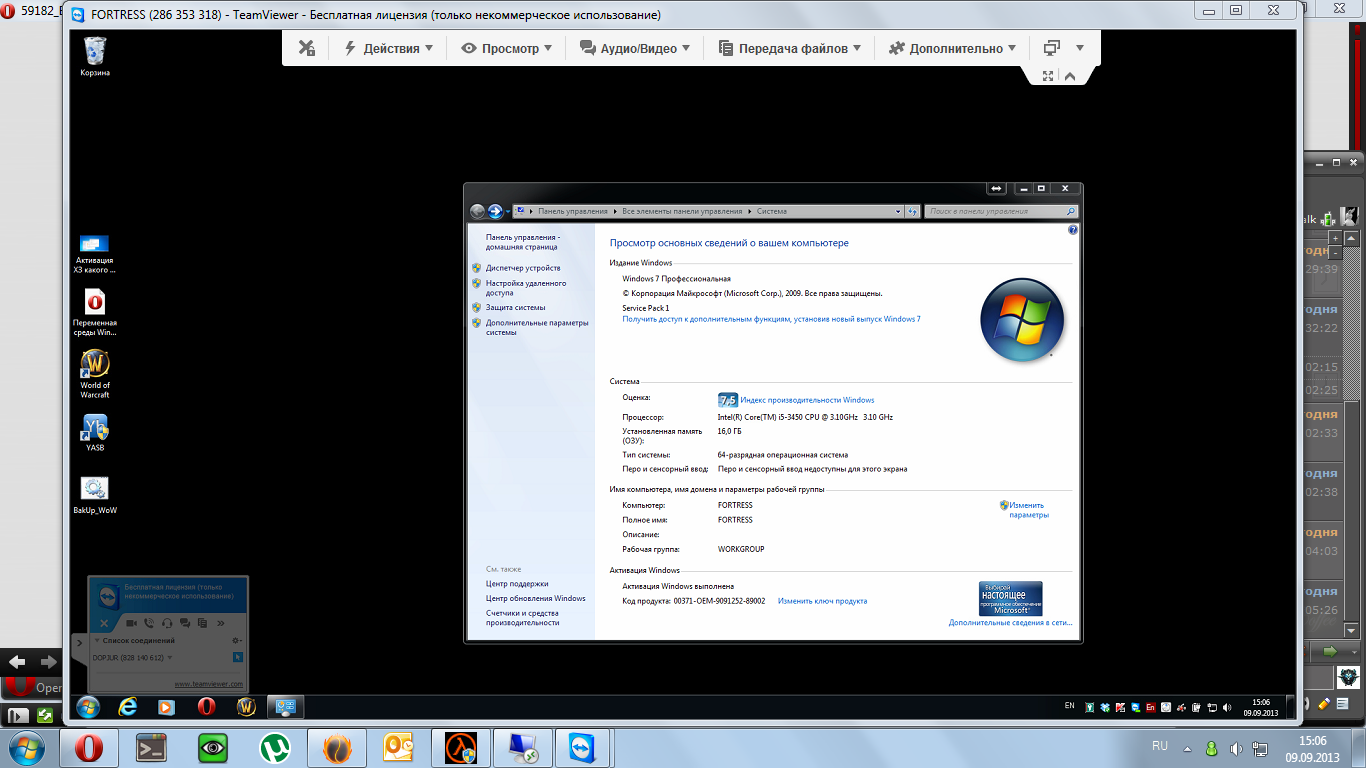Click the TeamViewer panel video camera icon
The image size is (1366, 768).
pyautogui.click(x=131, y=622)
